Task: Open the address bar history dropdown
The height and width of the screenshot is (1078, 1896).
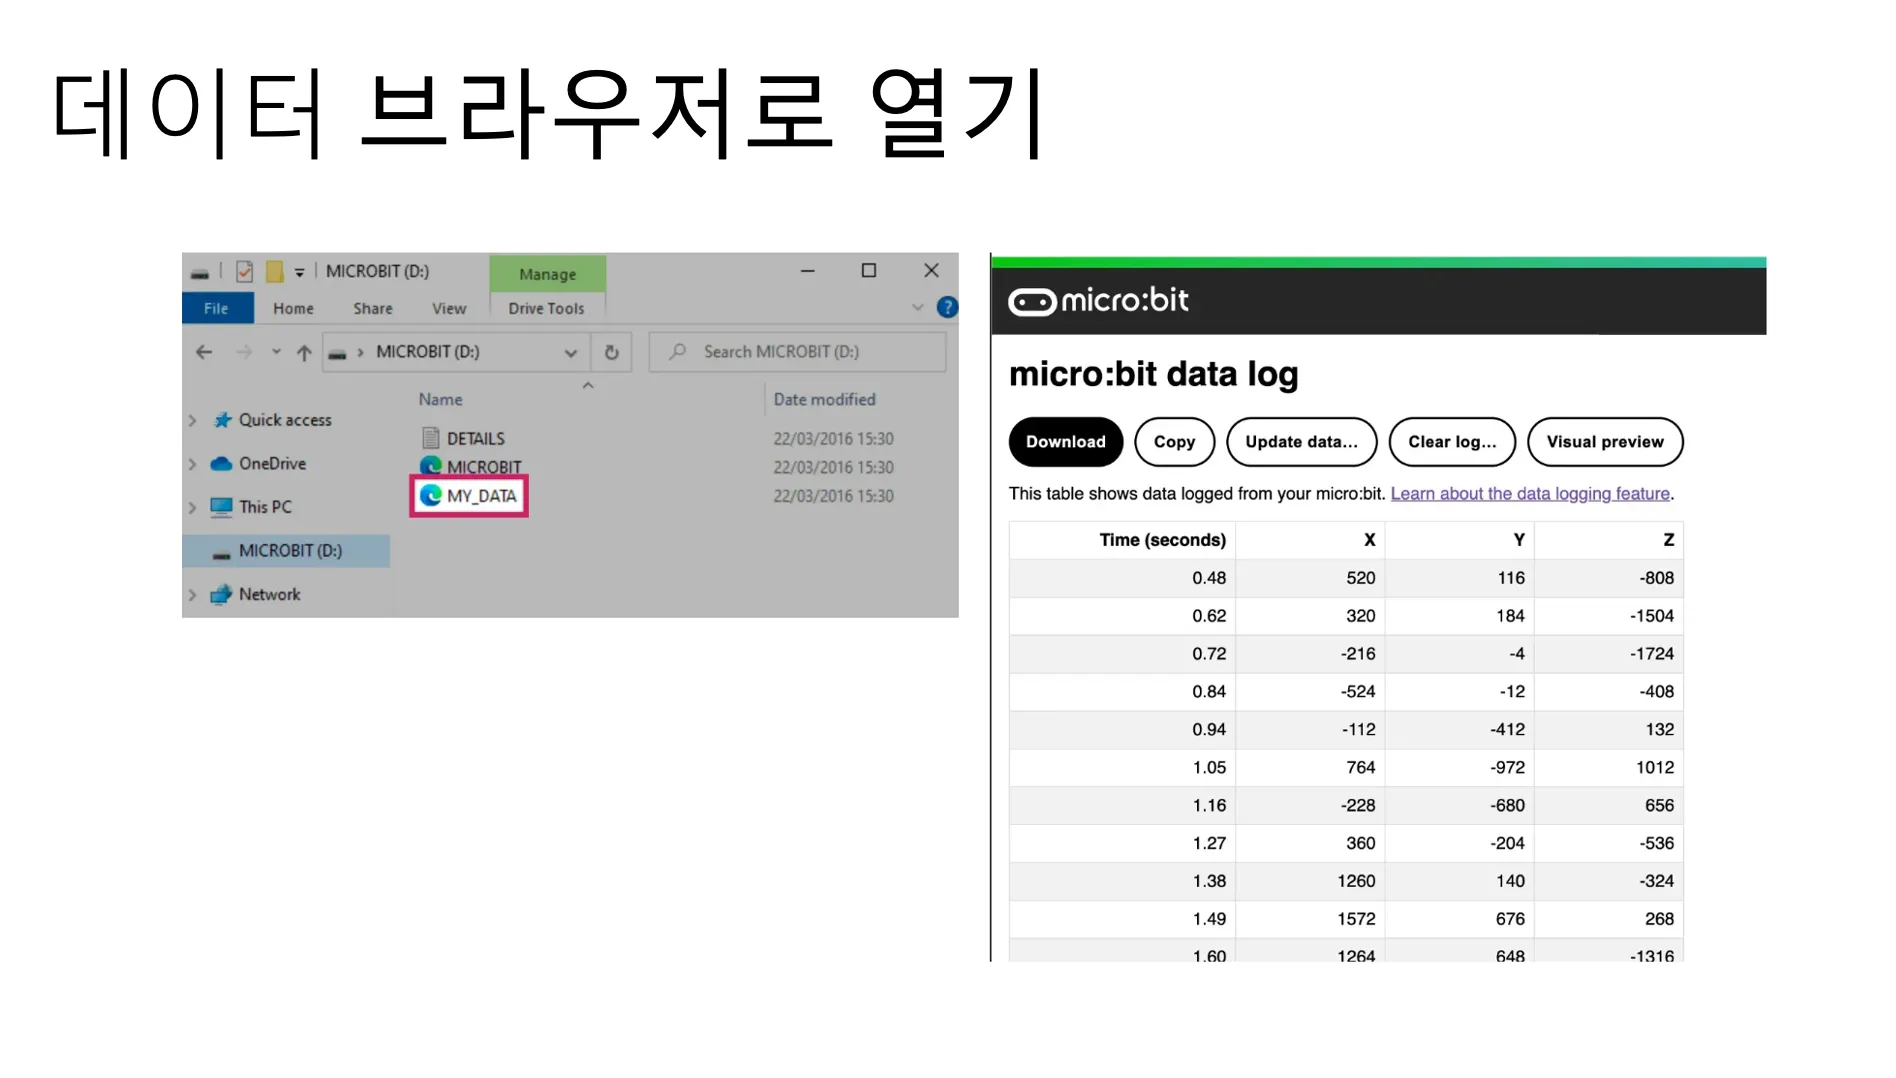Action: 570,352
